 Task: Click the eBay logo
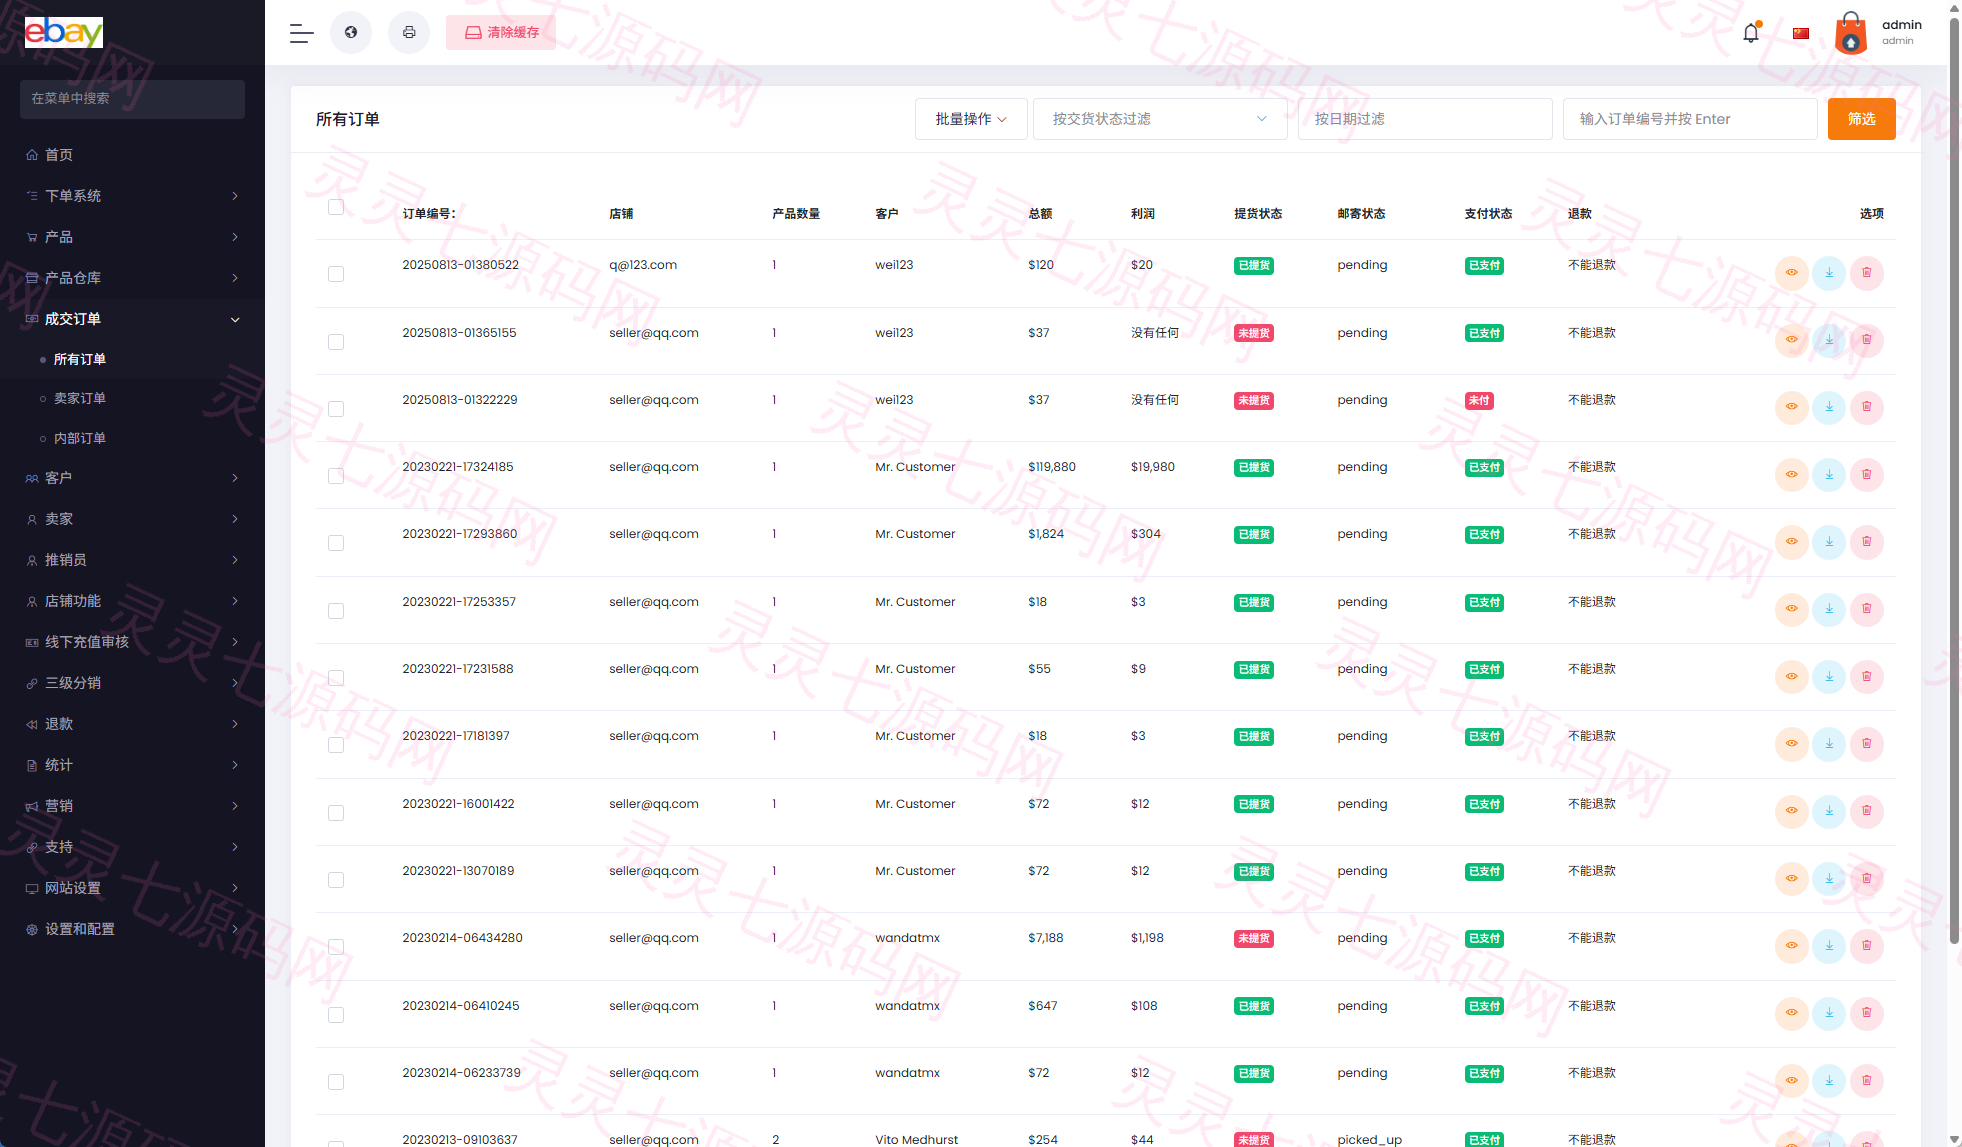pos(64,32)
